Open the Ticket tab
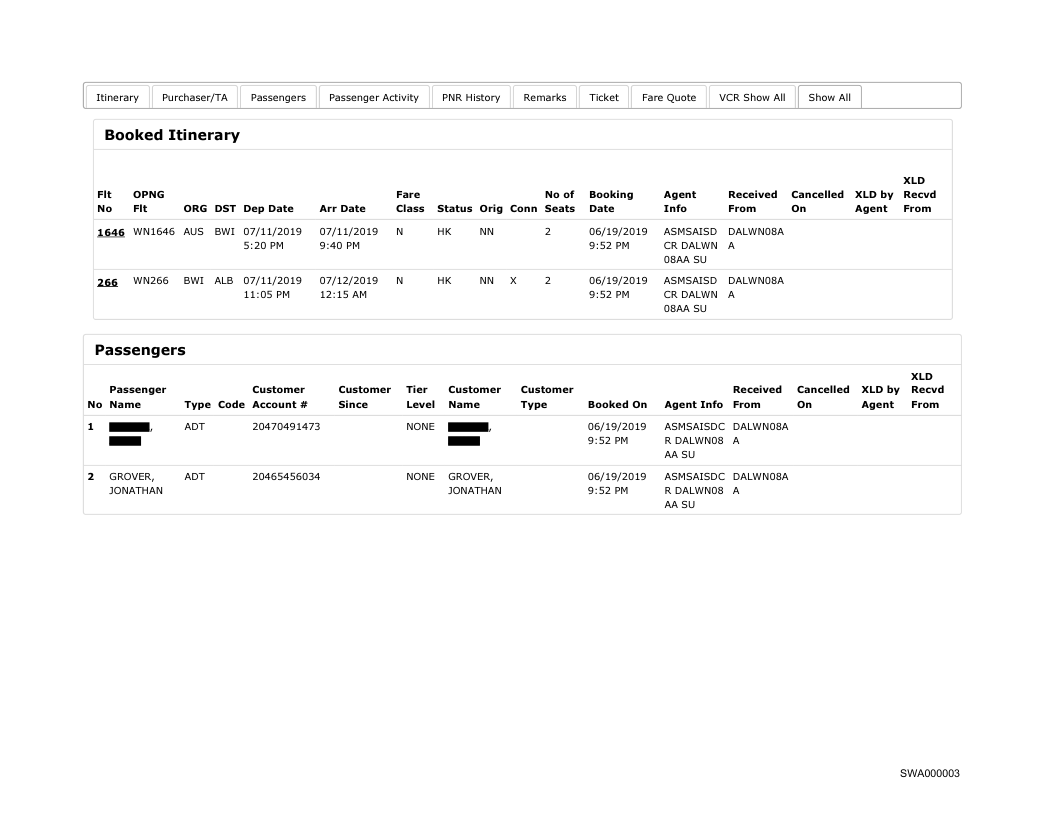 coord(604,97)
